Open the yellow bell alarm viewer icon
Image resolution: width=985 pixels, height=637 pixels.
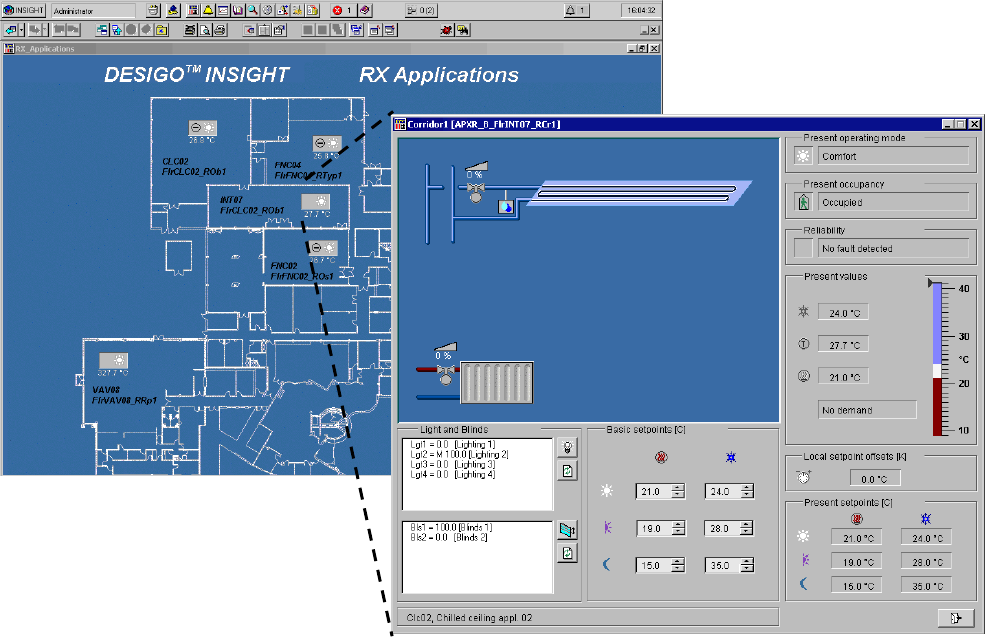[x=208, y=10]
